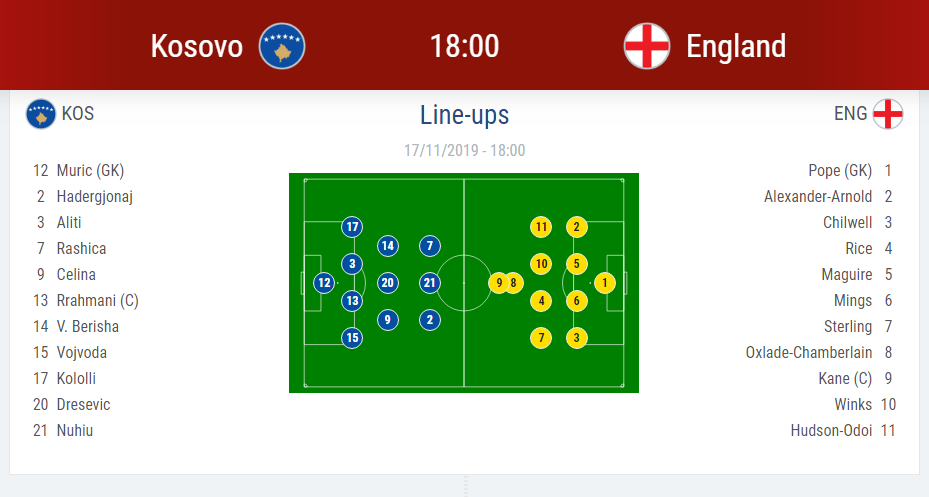Click yellow player marker 11 on pitch
Viewport: 929px width, 497px height.
(541, 227)
